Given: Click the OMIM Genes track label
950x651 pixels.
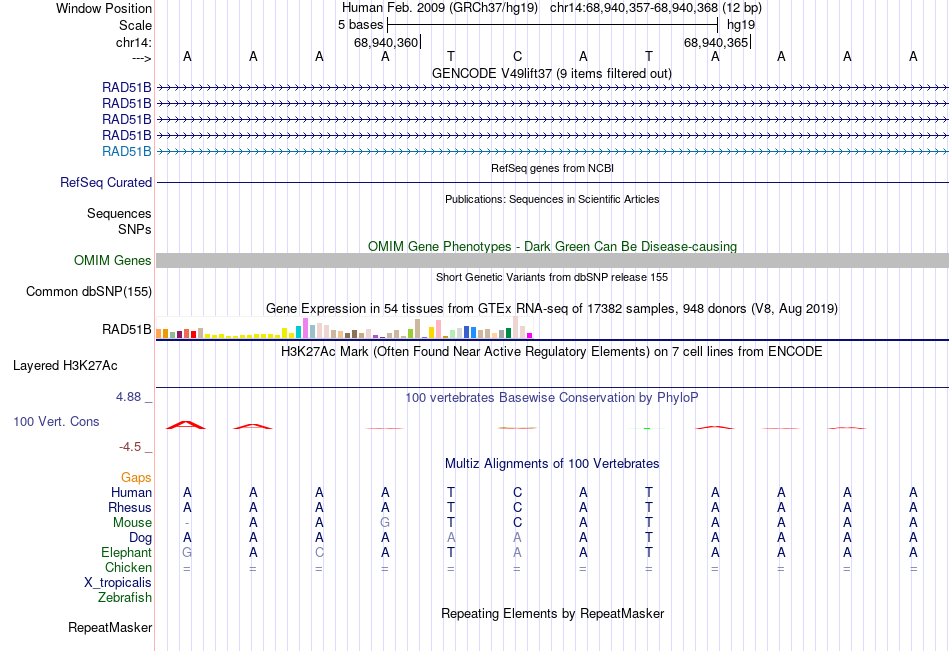Looking at the screenshot, I should [113, 261].
